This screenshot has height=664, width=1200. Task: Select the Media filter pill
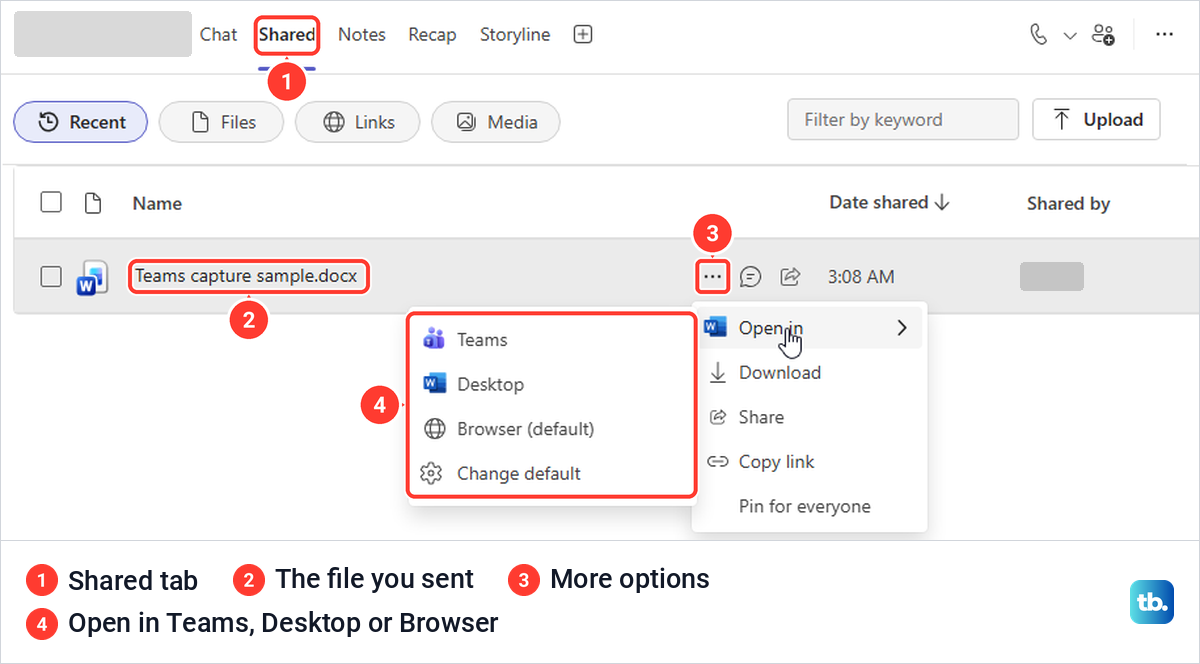click(495, 122)
